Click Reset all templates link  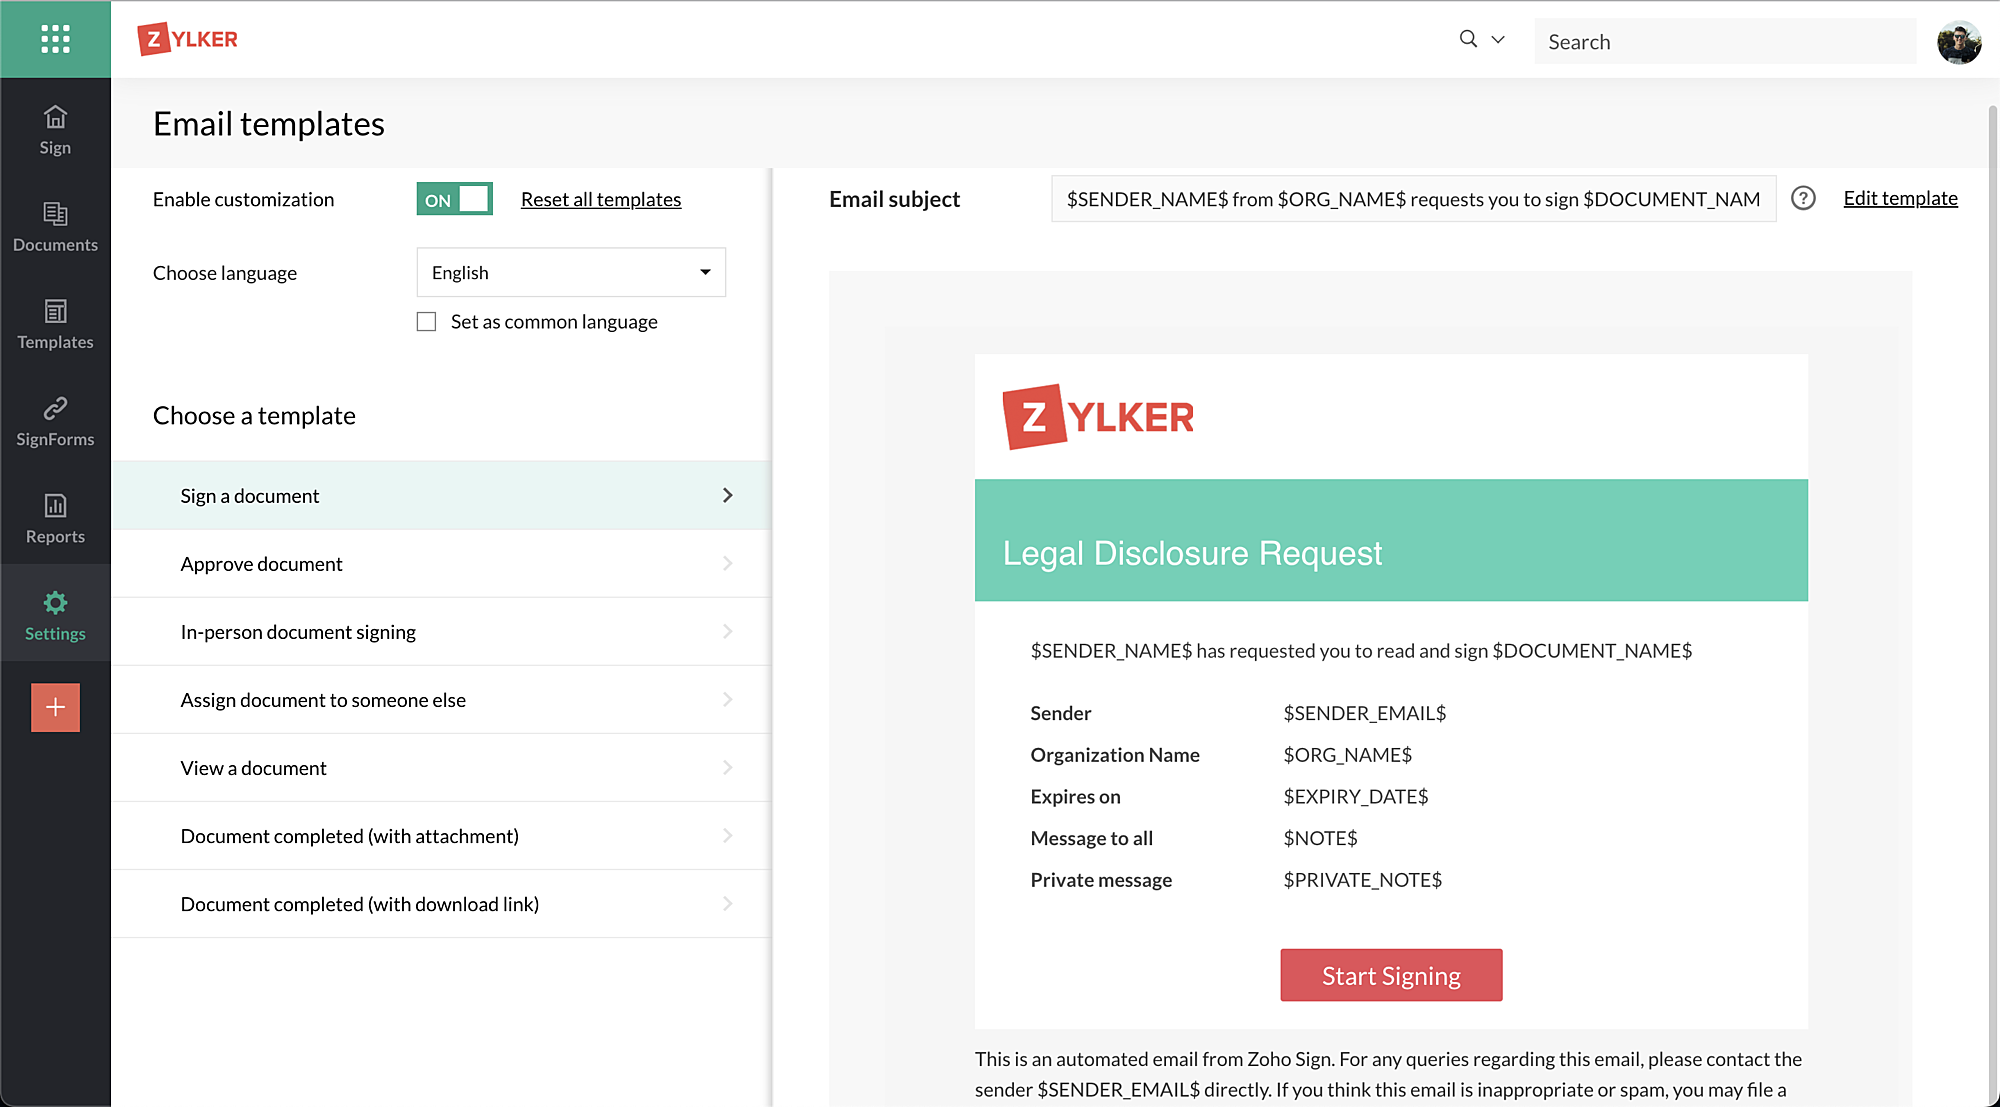(600, 199)
